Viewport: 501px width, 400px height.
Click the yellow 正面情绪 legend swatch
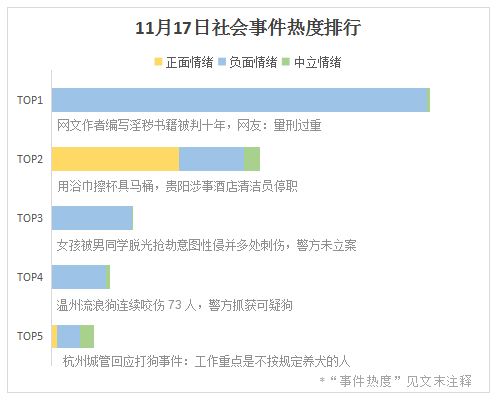click(x=158, y=62)
